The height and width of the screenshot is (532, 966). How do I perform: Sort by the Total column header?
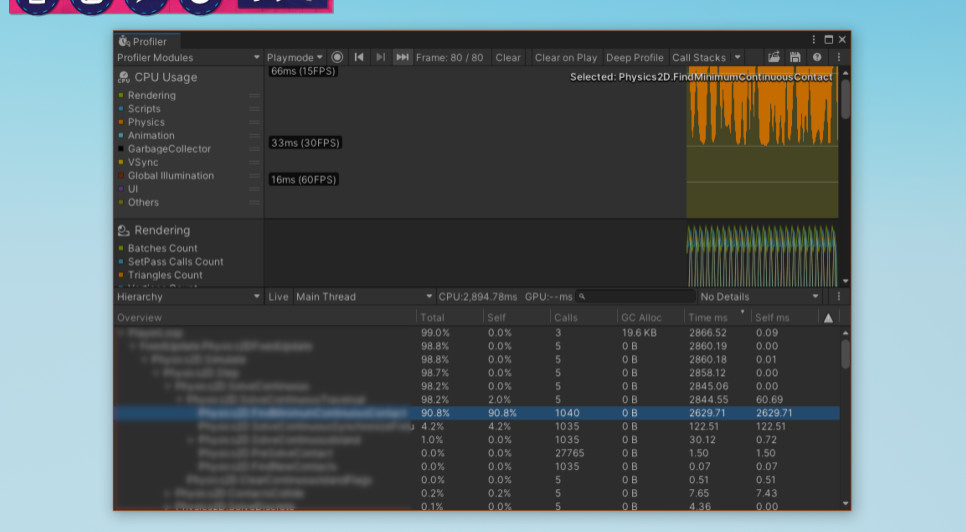pos(449,318)
